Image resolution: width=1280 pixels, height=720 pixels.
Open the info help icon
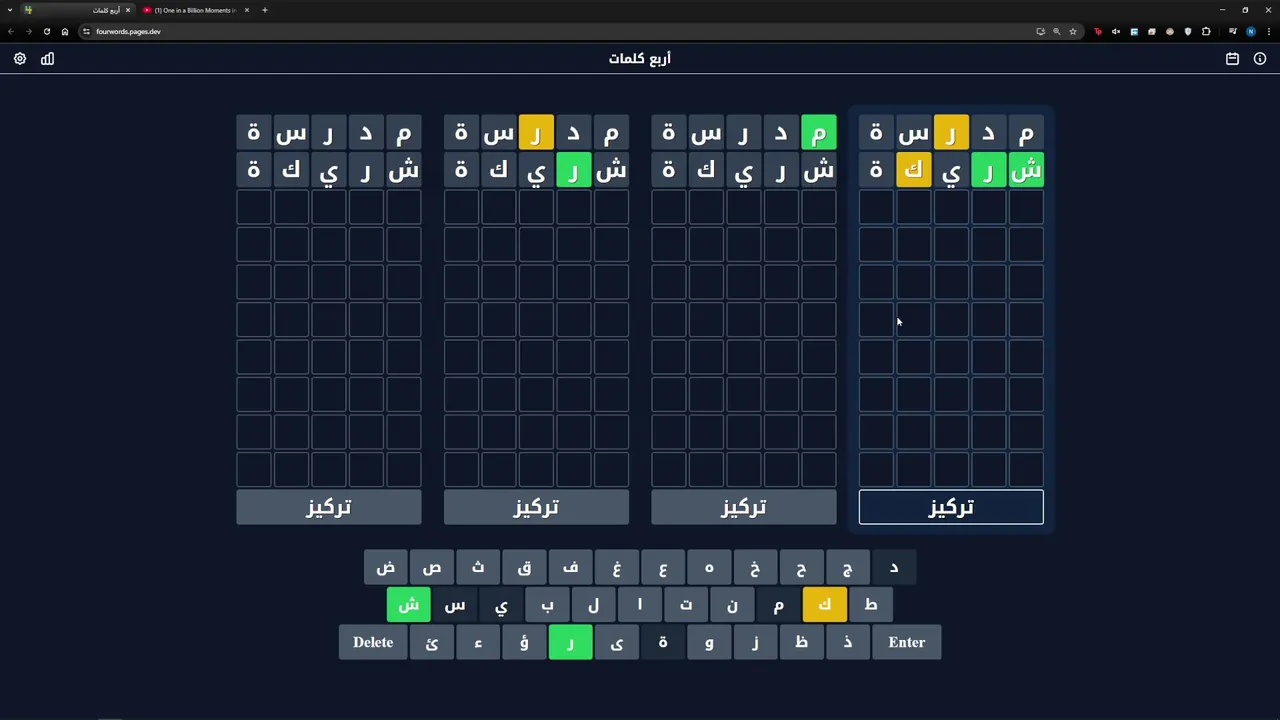pos(1260,59)
